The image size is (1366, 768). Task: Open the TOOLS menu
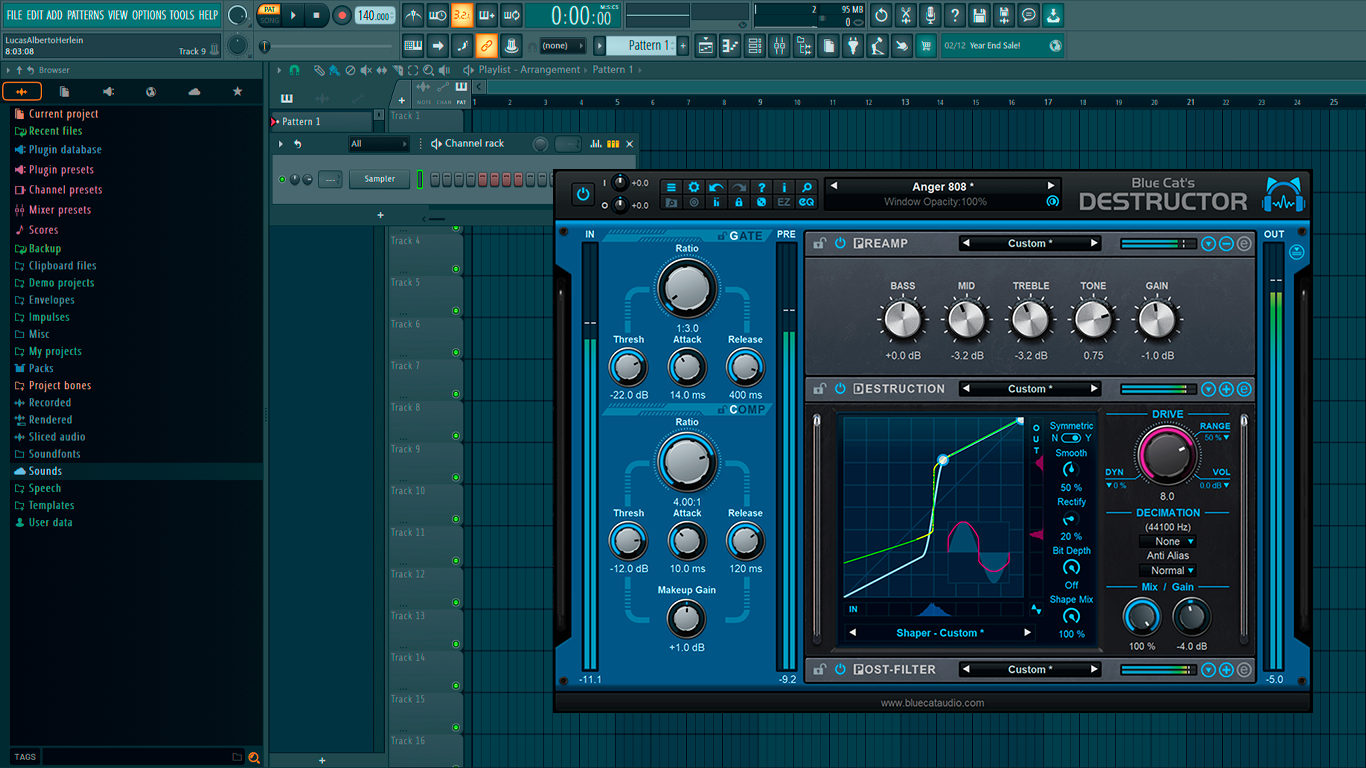coord(182,15)
